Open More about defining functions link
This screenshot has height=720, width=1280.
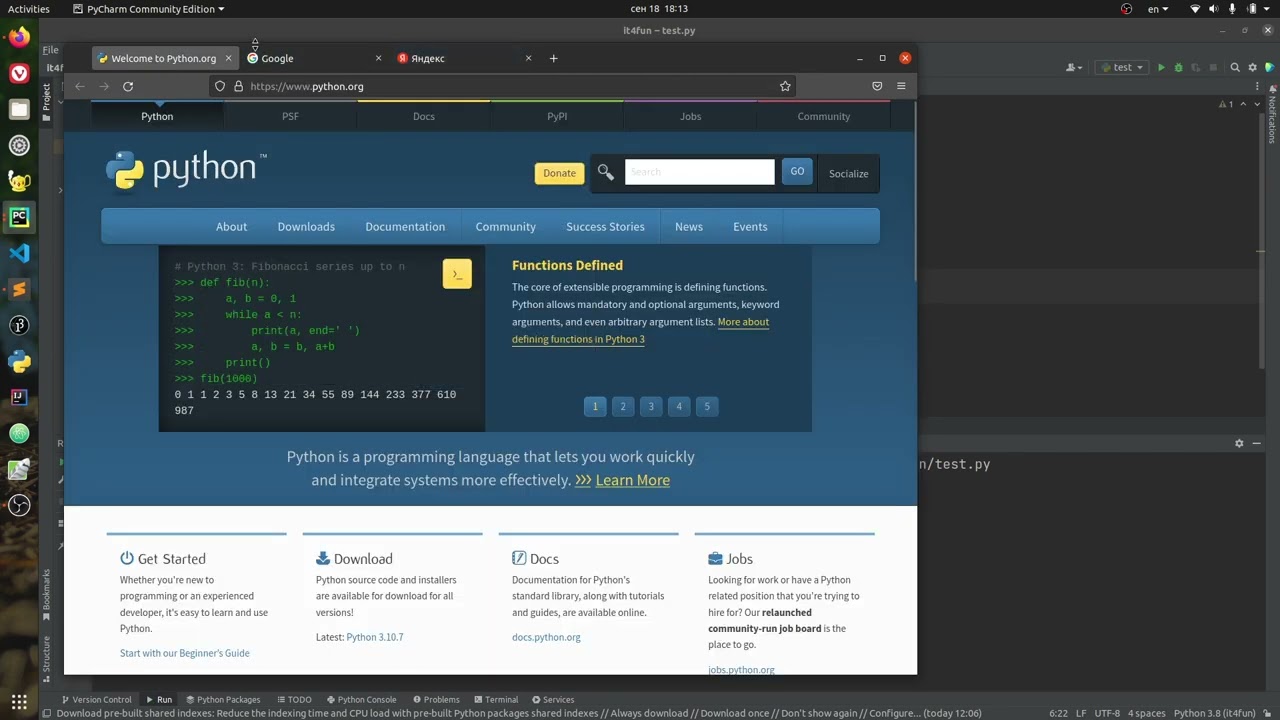pyautogui.click(x=640, y=330)
